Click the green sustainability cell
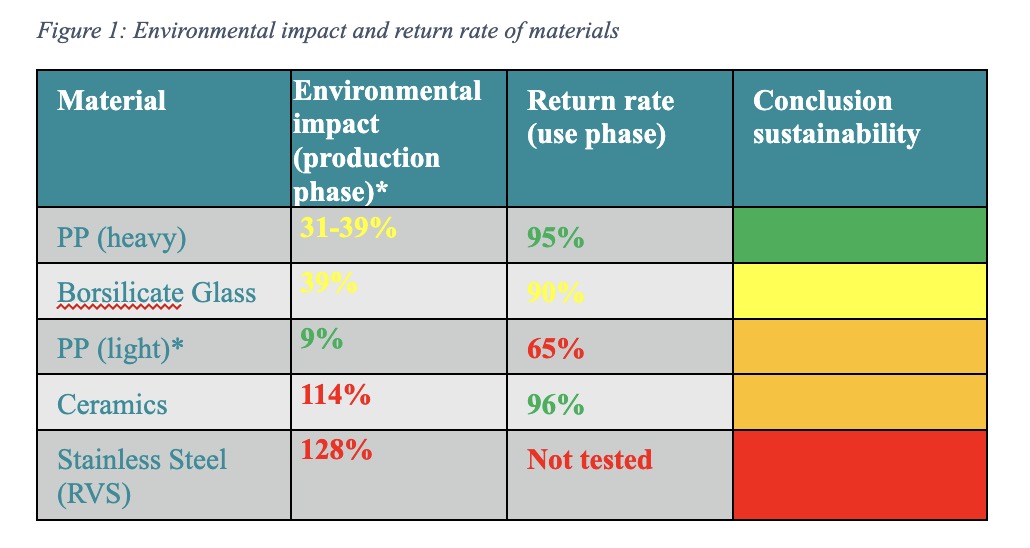 (x=859, y=235)
